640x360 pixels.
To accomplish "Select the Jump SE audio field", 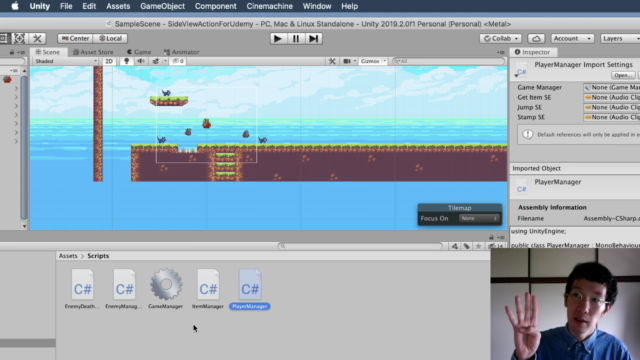I will [611, 107].
